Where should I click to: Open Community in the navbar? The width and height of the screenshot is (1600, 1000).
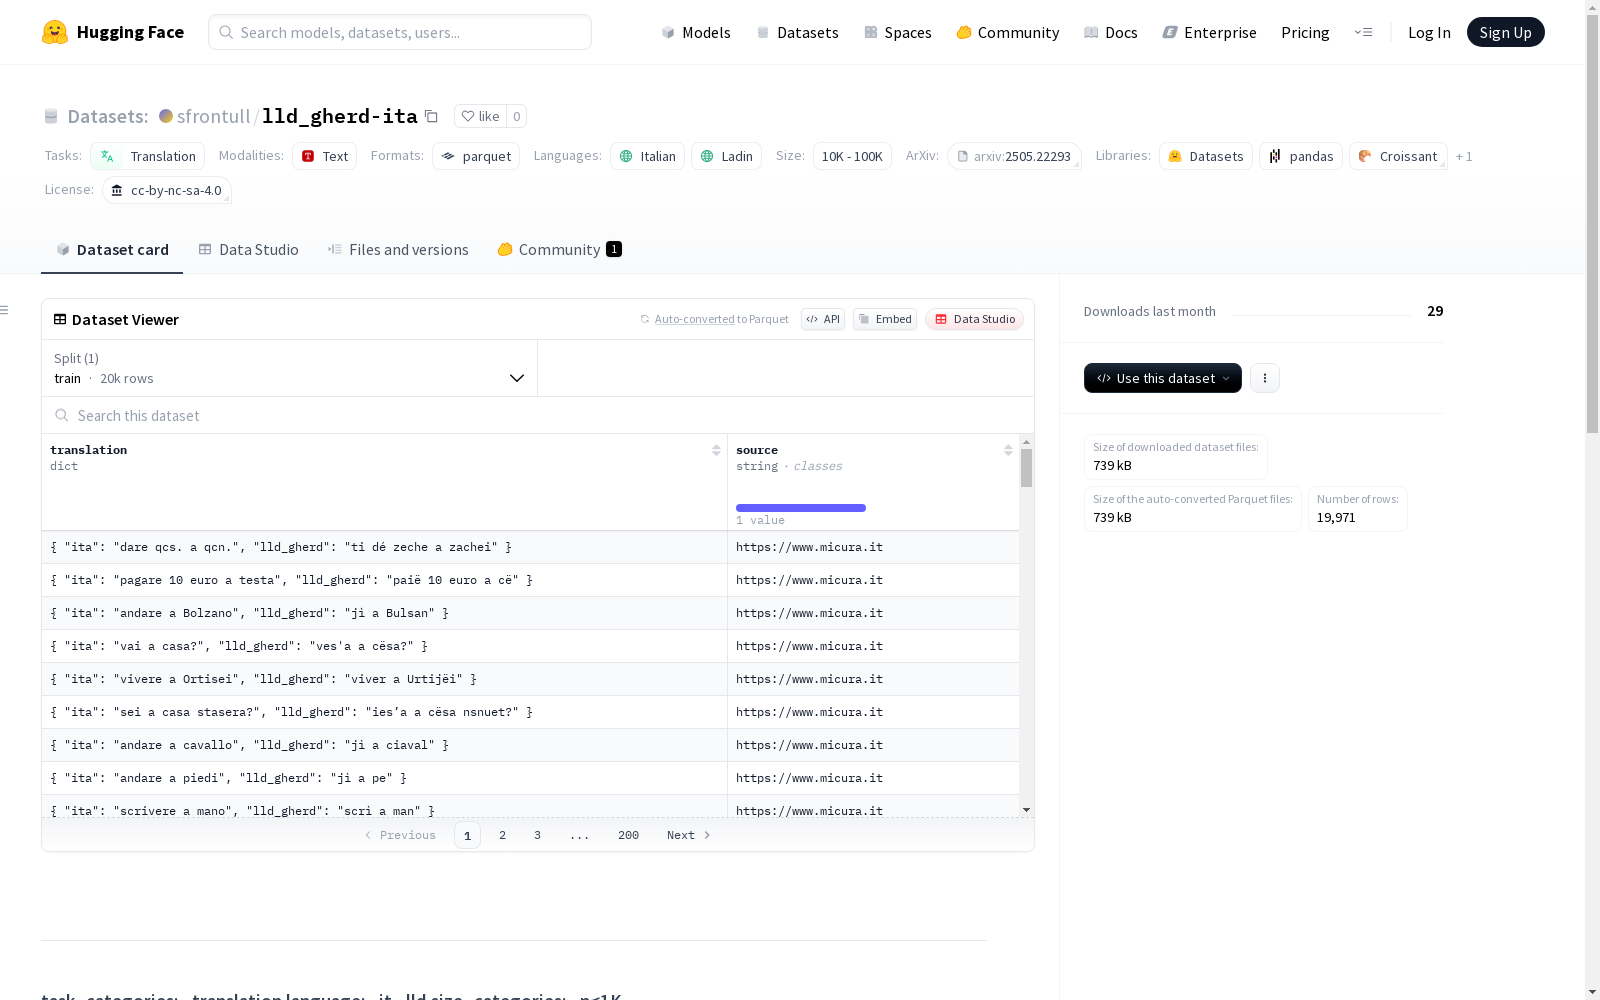1008,32
